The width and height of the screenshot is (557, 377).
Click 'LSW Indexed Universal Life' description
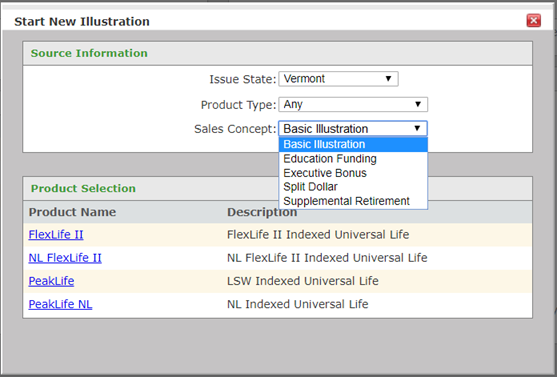point(303,281)
